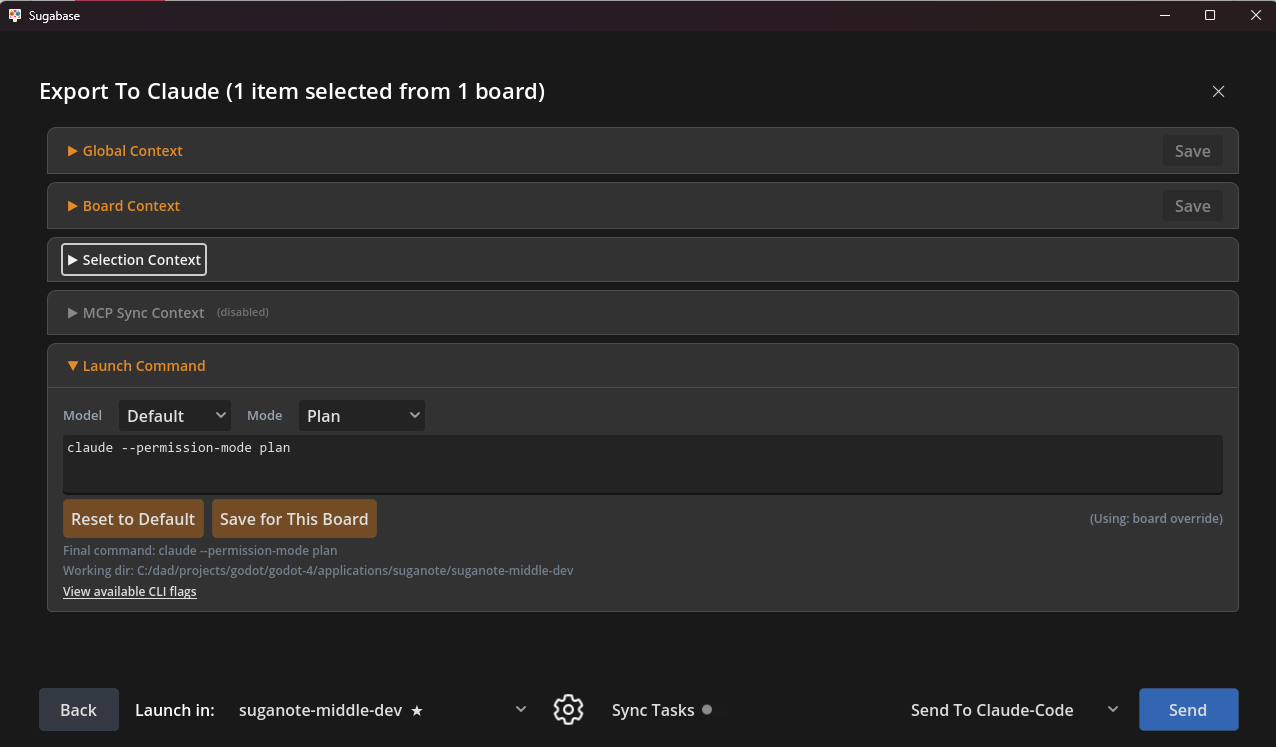This screenshot has width=1276, height=747.
Task: Open the Model dropdown
Action: click(175, 416)
